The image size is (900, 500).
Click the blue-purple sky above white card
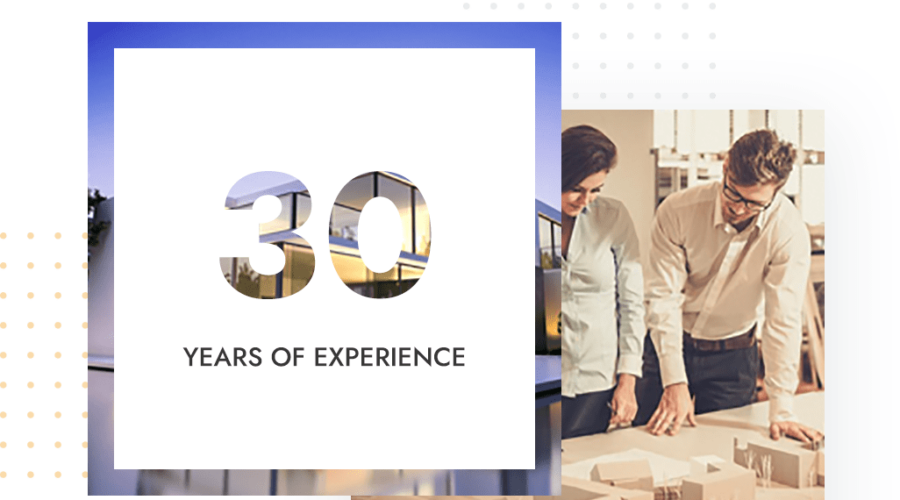point(320,34)
